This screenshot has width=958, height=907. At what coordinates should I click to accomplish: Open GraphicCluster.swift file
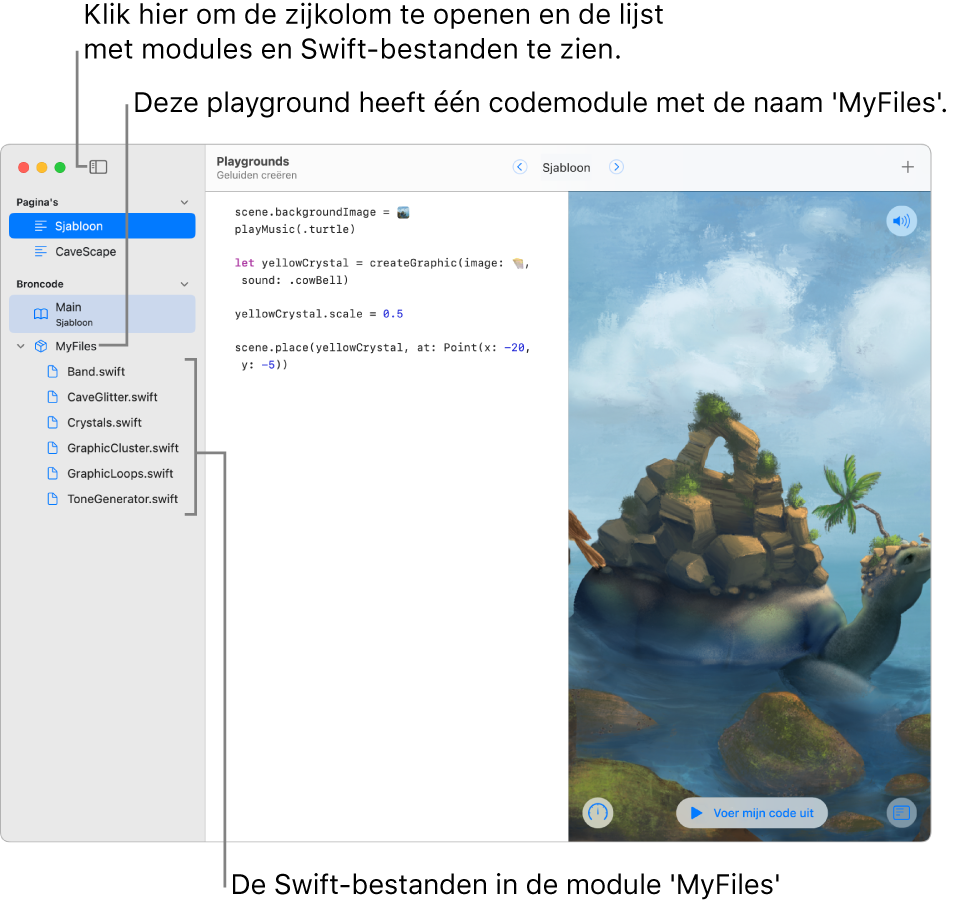[x=123, y=448]
